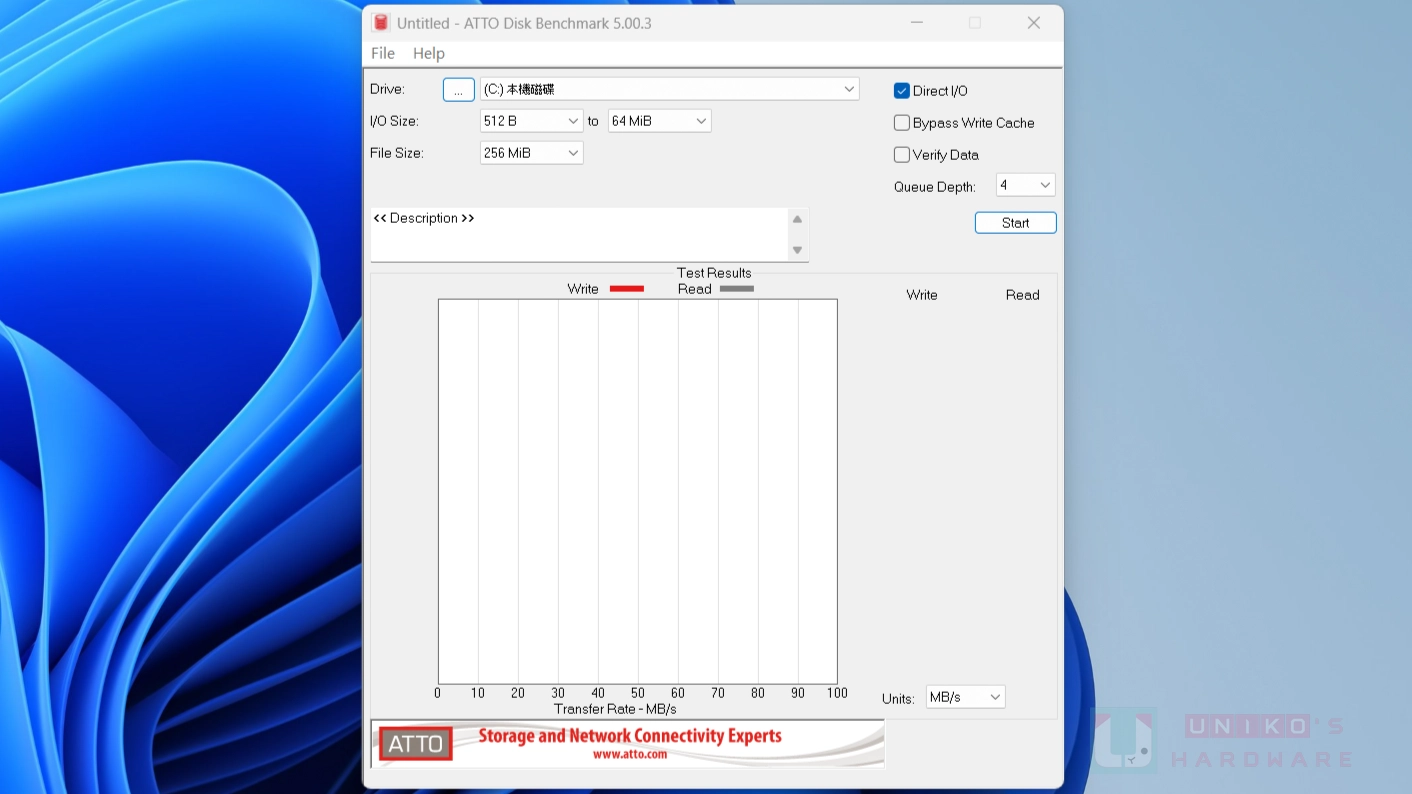The height and width of the screenshot is (794, 1412).
Task: Click the Description scroll up arrow
Action: pos(797,219)
